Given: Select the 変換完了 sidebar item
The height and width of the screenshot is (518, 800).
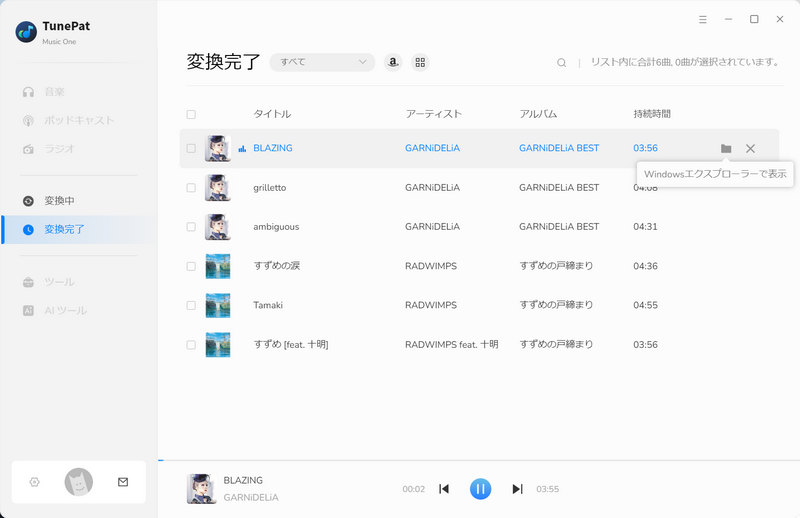Looking at the screenshot, I should 79,230.
